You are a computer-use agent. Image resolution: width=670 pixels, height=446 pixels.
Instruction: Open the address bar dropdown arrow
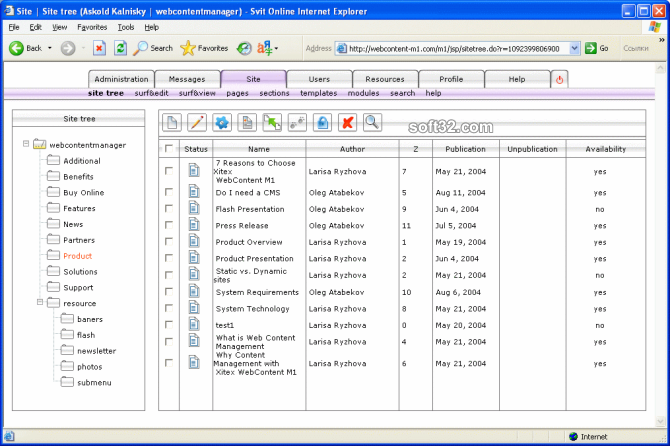point(574,48)
